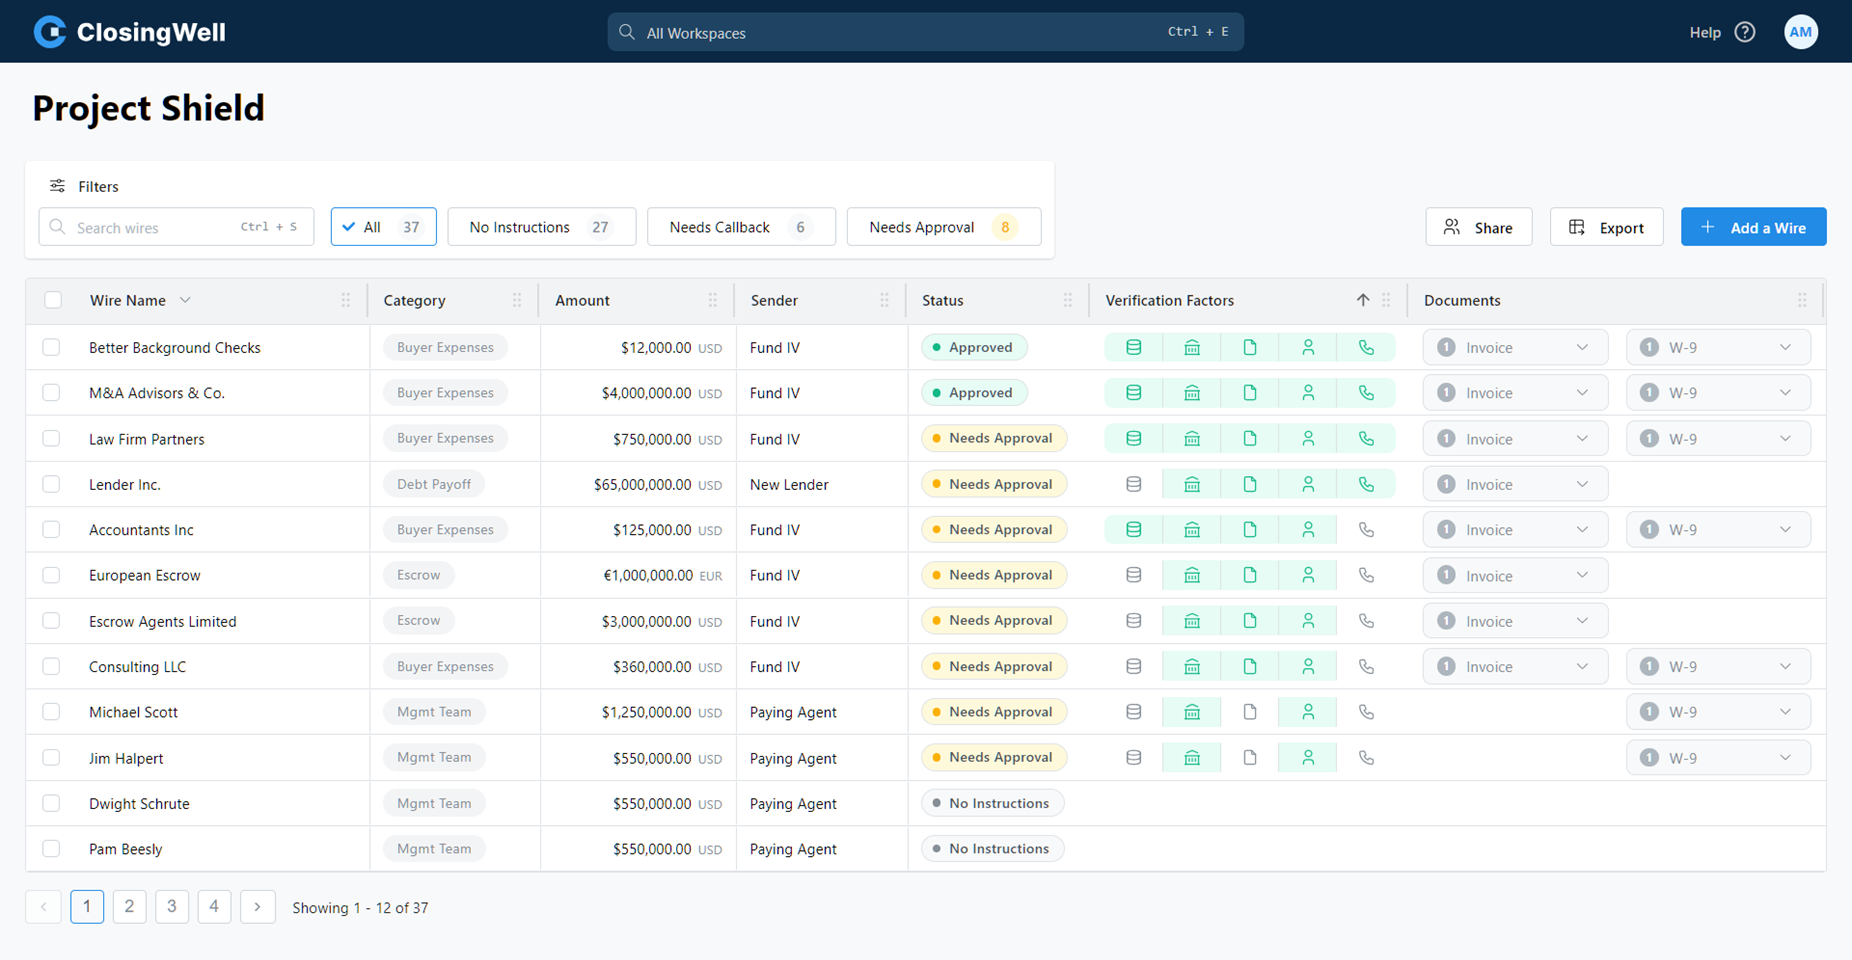
Task: Tick the checkbox next to Accountants Inc
Action: pyautogui.click(x=51, y=529)
